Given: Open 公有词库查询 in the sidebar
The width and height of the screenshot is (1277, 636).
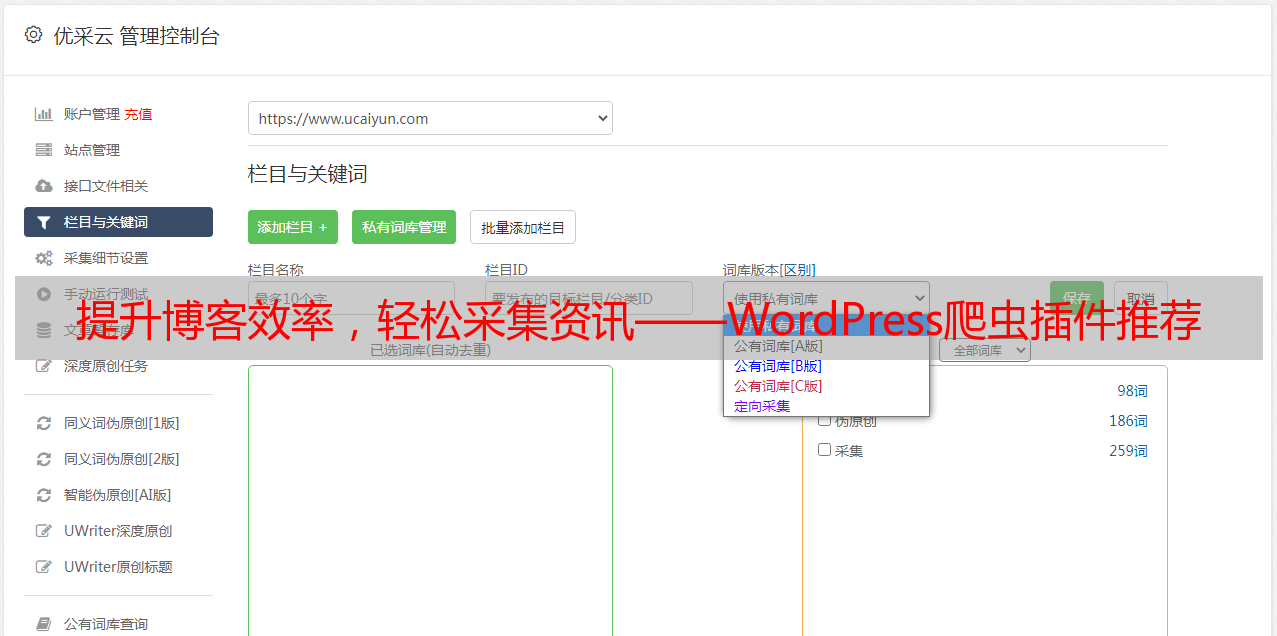Looking at the screenshot, I should coord(106,624).
